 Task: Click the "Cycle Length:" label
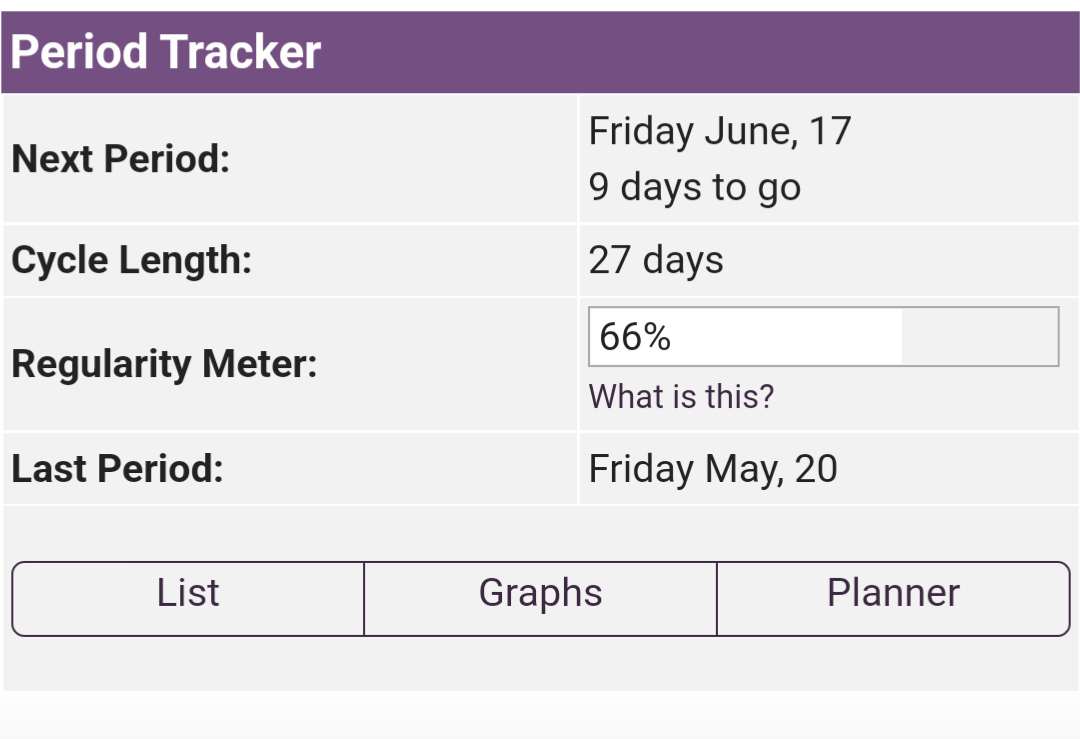pyautogui.click(x=131, y=260)
